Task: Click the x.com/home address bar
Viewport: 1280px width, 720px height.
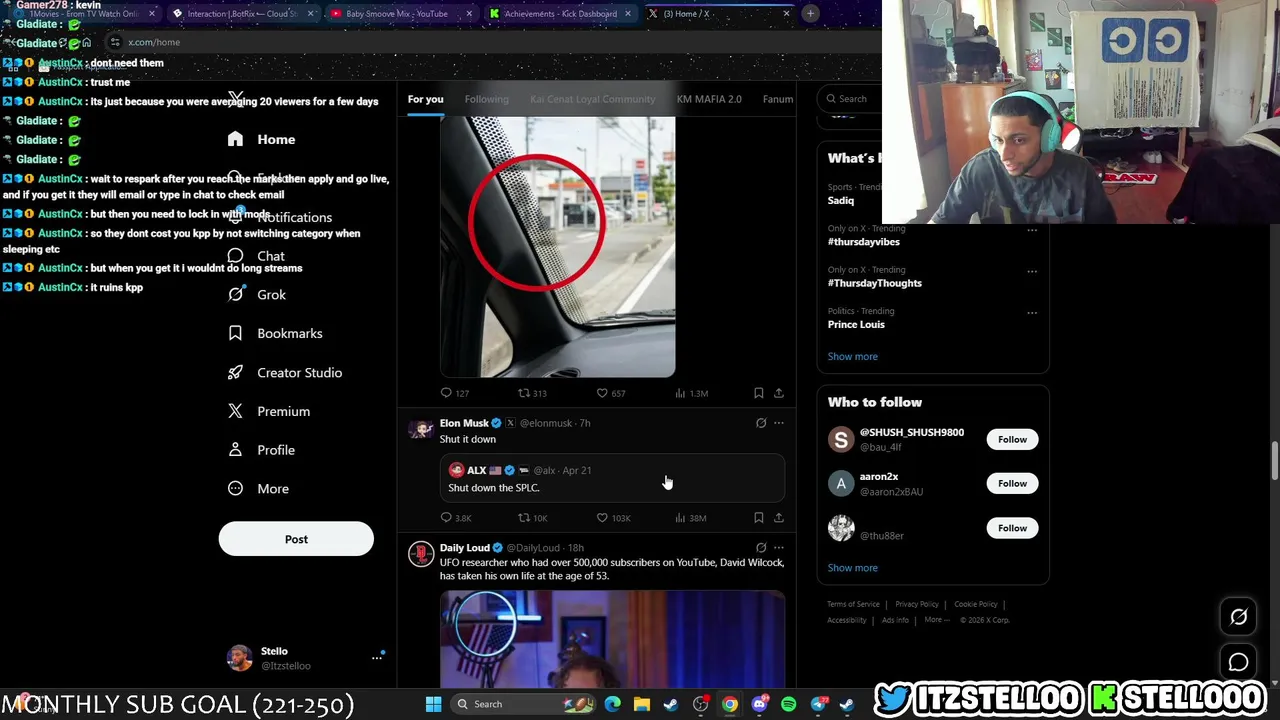Action: 490,42
